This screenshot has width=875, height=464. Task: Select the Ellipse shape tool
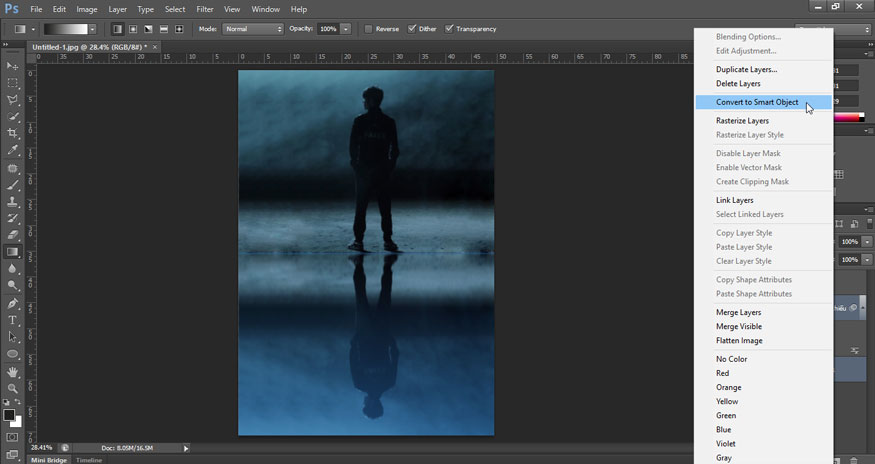click(12, 353)
